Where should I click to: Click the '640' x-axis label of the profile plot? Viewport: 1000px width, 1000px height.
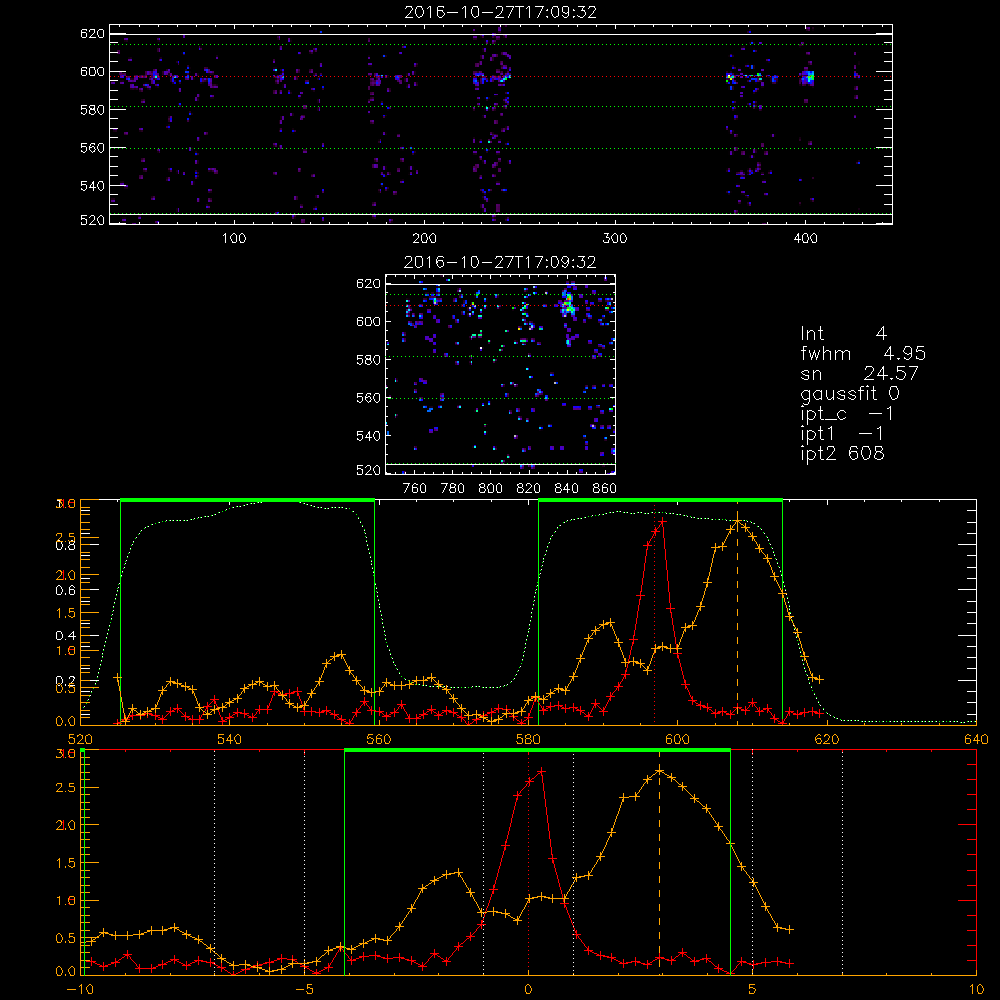click(x=976, y=739)
